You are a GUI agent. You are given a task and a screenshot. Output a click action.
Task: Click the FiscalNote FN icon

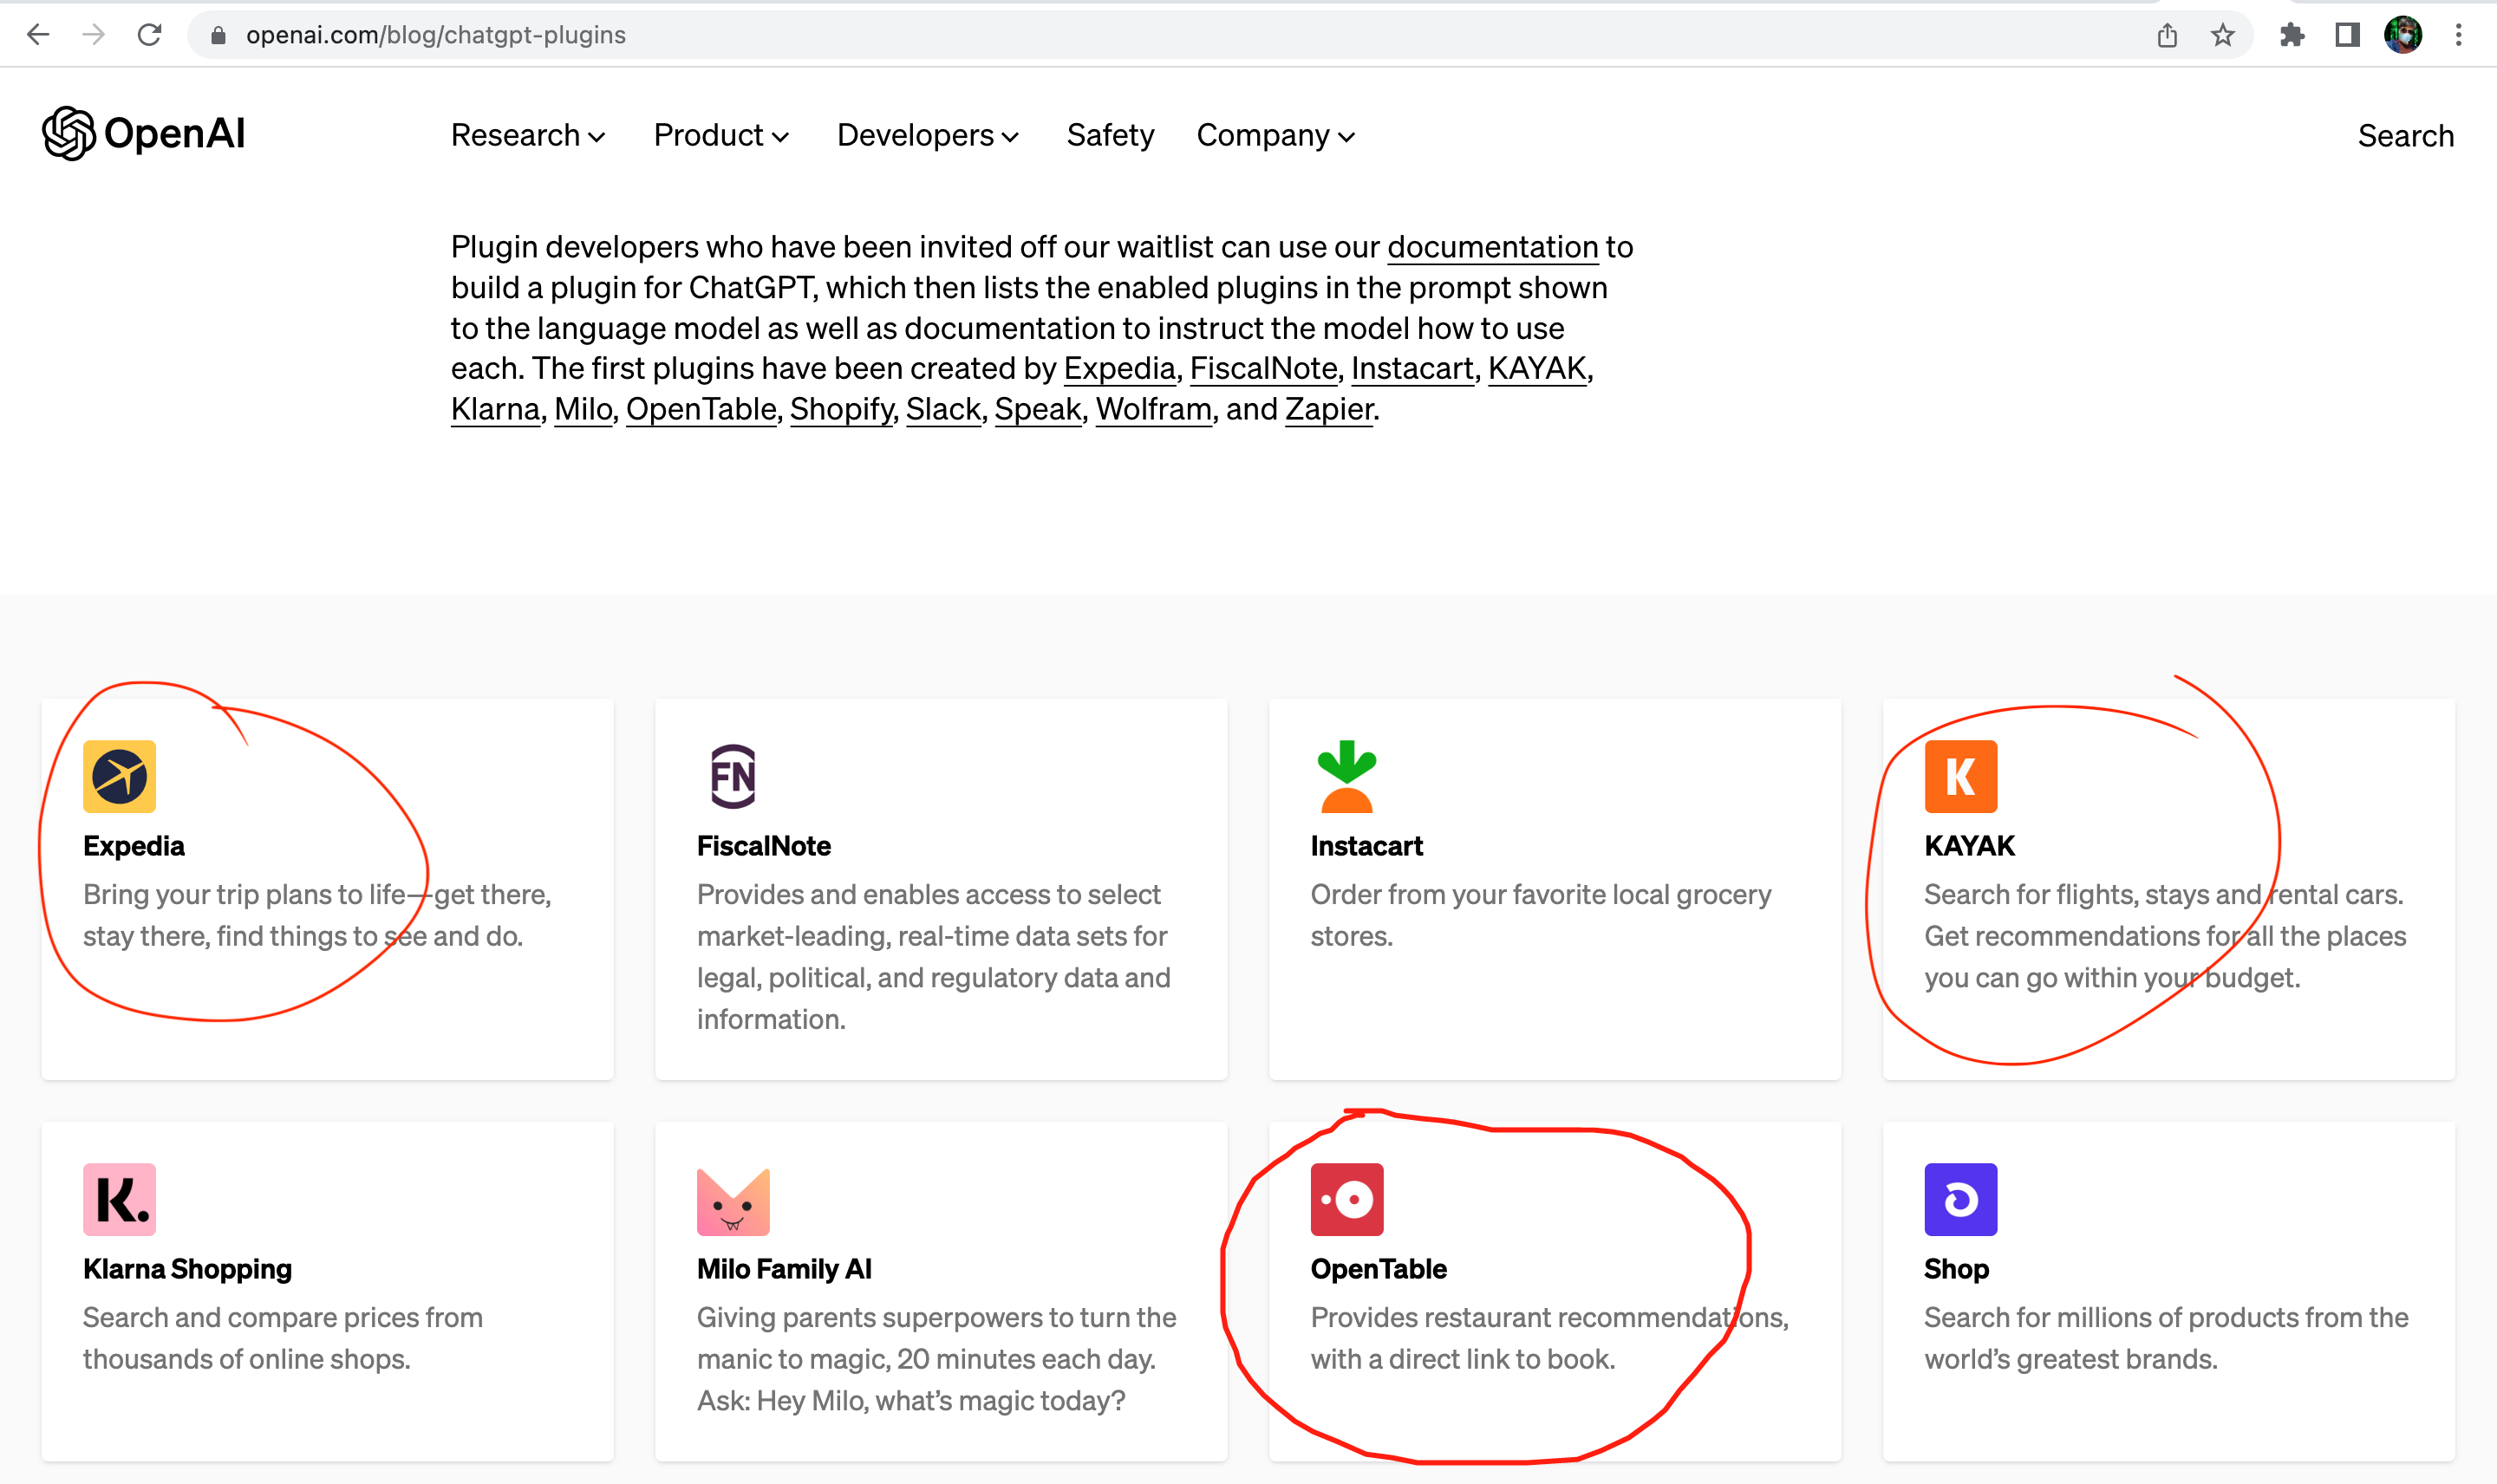(x=733, y=776)
